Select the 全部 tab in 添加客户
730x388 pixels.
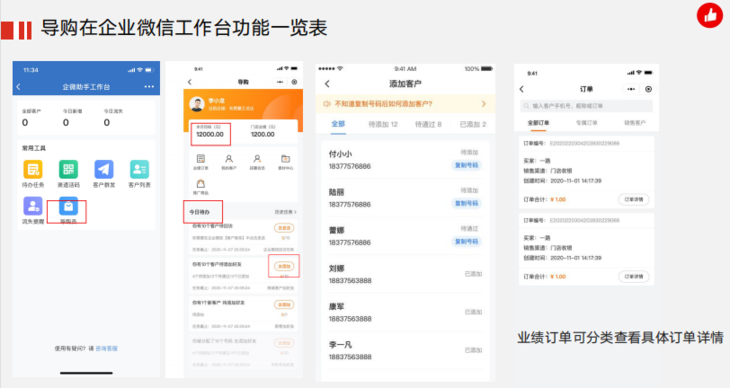tap(338, 124)
